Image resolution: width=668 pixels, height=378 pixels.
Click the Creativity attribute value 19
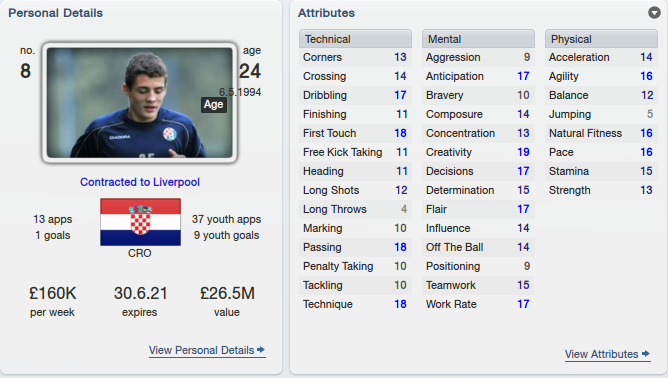(x=523, y=152)
